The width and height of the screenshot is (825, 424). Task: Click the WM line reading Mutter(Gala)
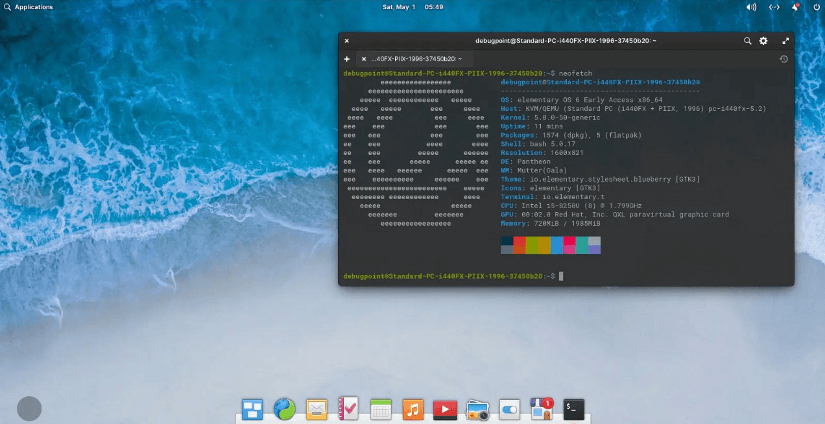pyautogui.click(x=534, y=170)
